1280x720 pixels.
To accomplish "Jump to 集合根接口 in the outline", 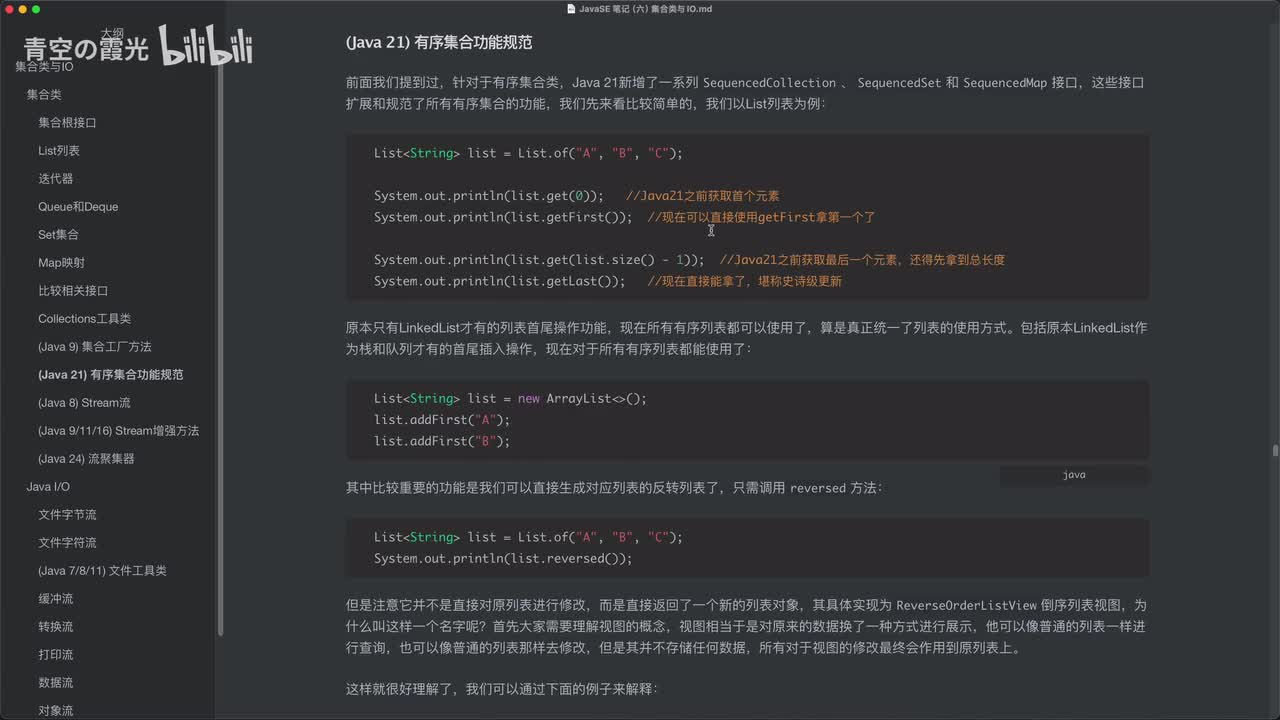I will 67,122.
